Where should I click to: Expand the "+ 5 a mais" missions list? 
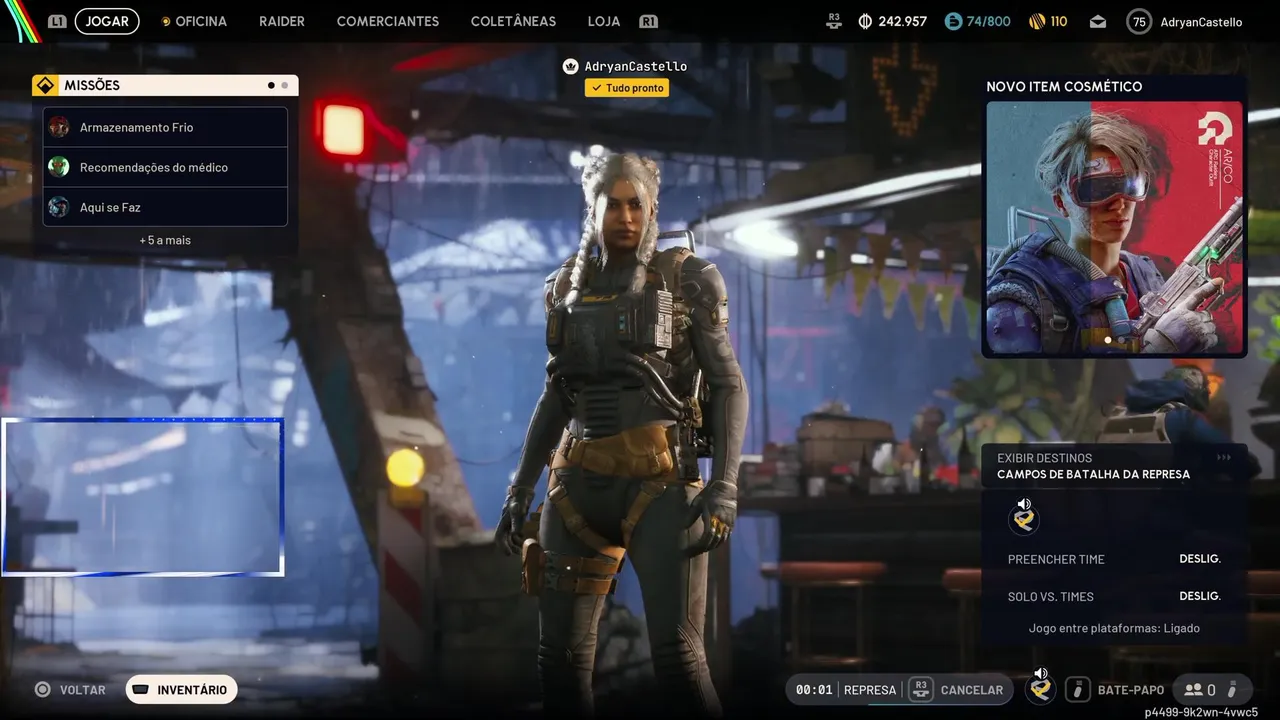tap(165, 240)
